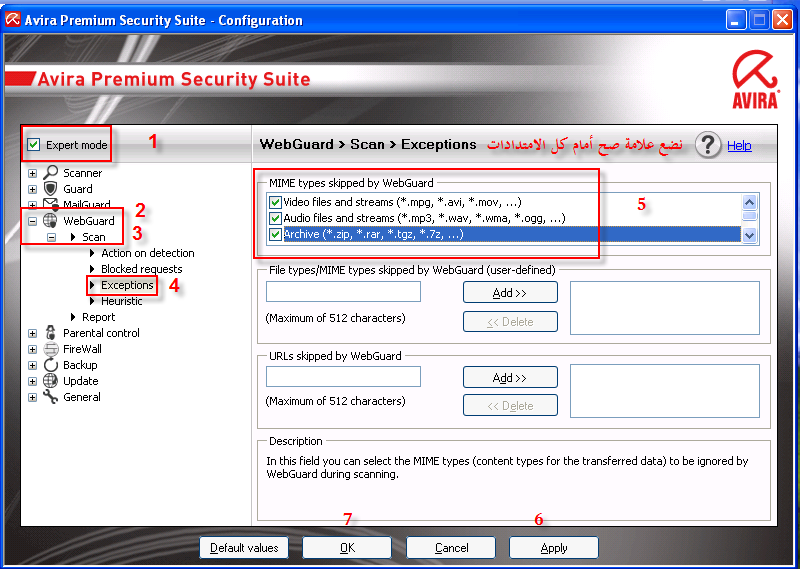Screen dimensions: 800x569
Task: Click the Update tree label
Action: (x=81, y=381)
